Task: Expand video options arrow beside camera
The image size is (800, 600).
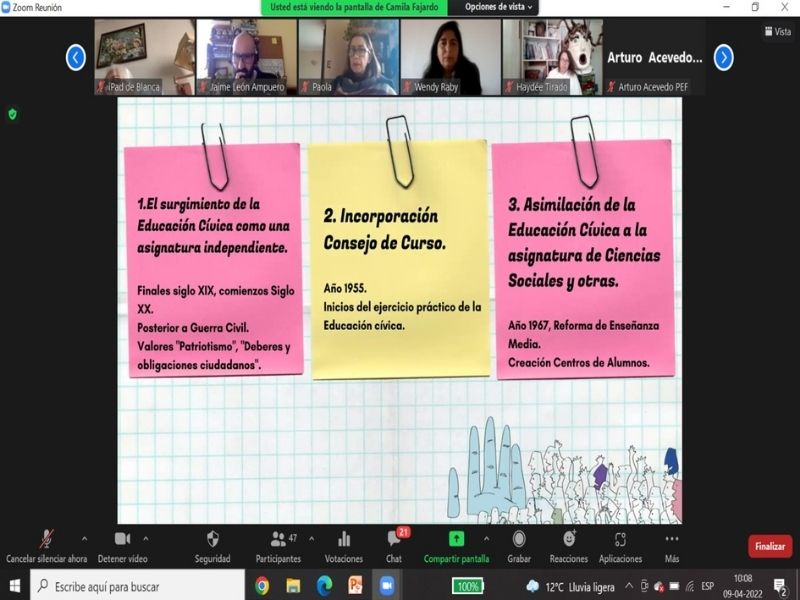Action: (145, 539)
